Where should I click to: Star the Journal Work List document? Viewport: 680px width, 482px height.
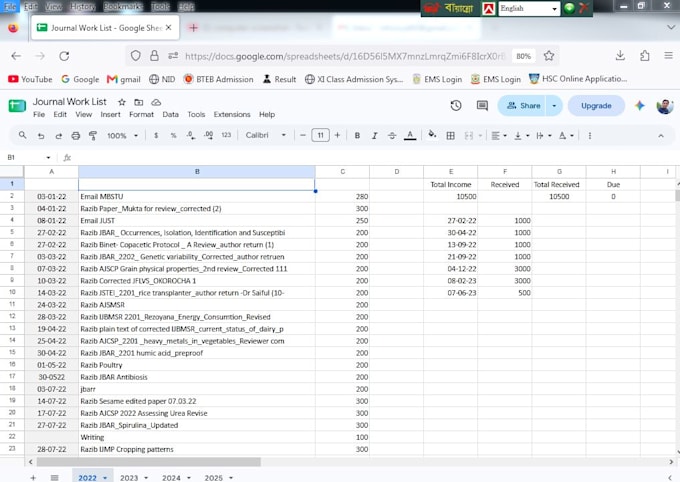pyautogui.click(x=122, y=102)
